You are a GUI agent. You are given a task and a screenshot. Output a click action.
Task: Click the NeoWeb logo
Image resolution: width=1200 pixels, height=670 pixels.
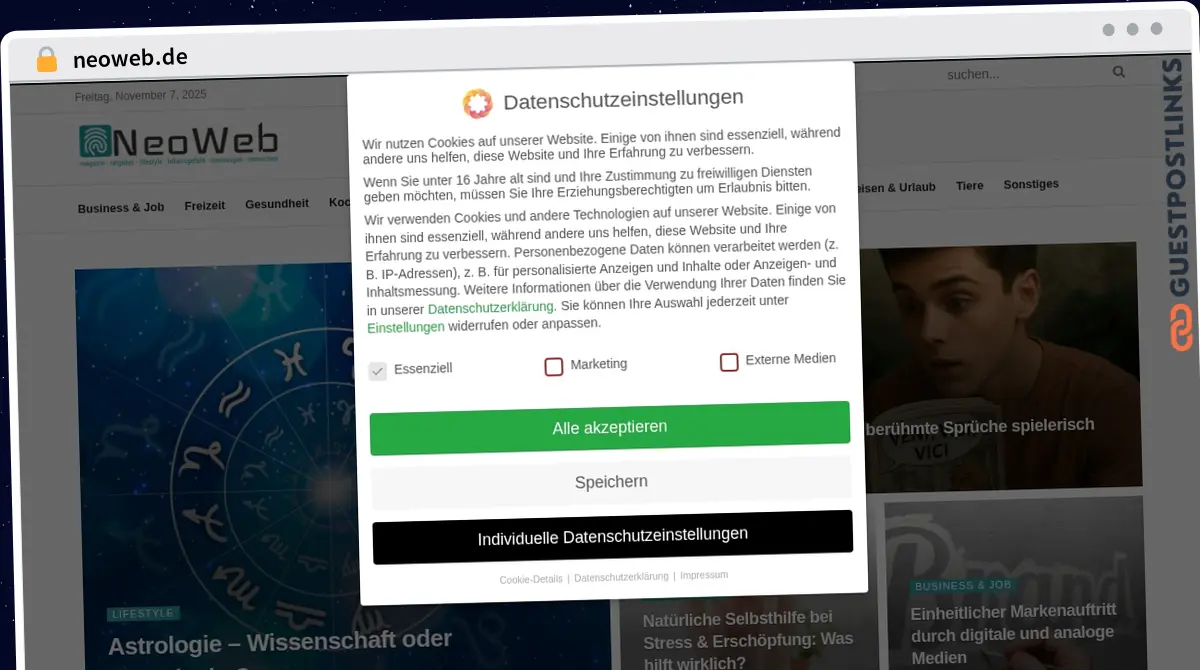[178, 143]
